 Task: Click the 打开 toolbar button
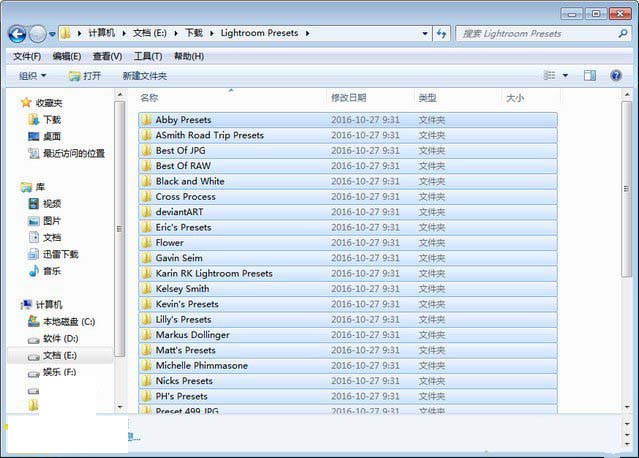85,76
